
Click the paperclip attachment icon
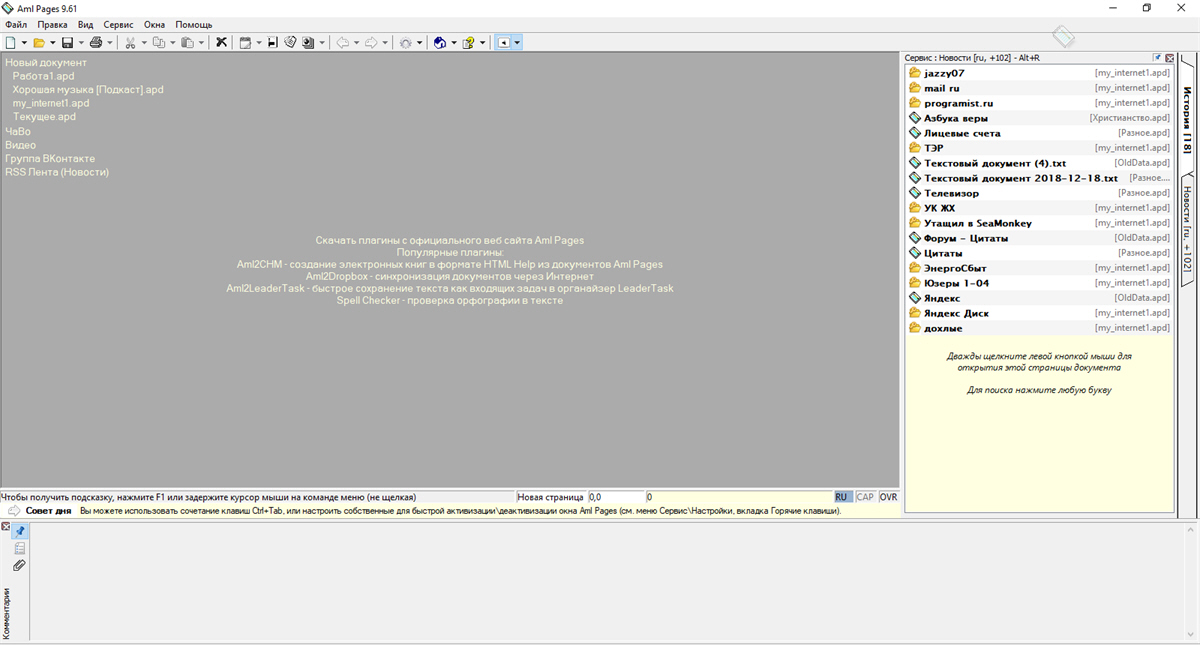point(19,566)
